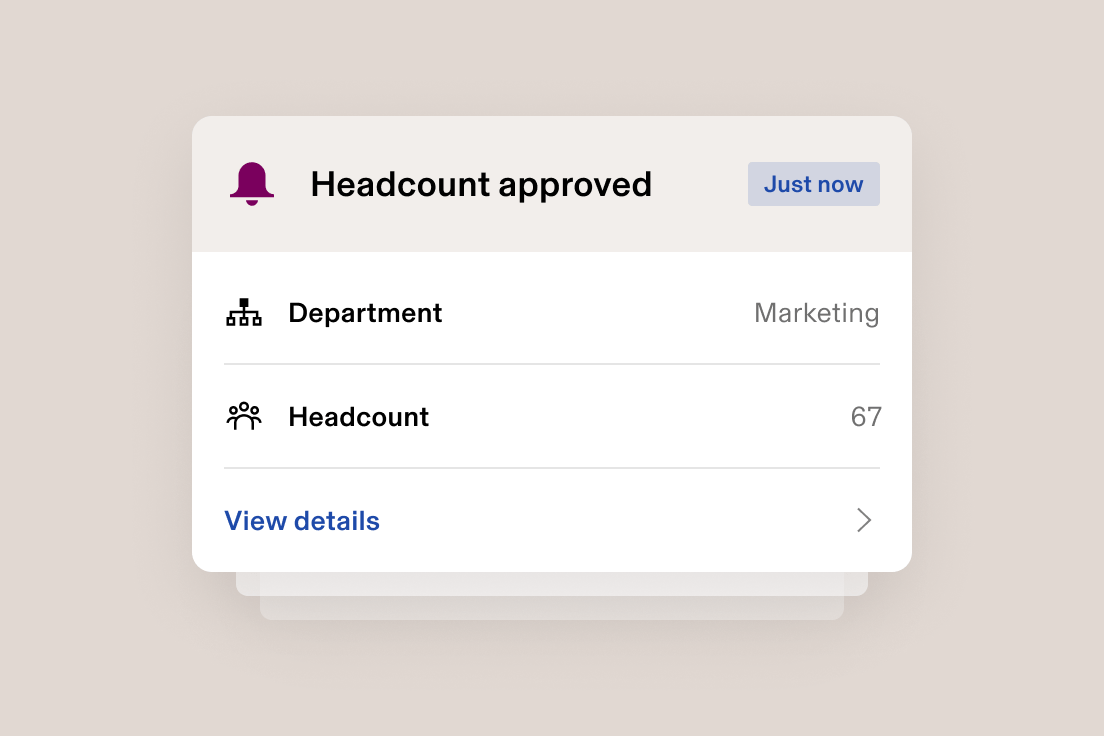The image size is (1104, 736).
Task: Open the bell alert to view notifications
Action: tap(252, 184)
